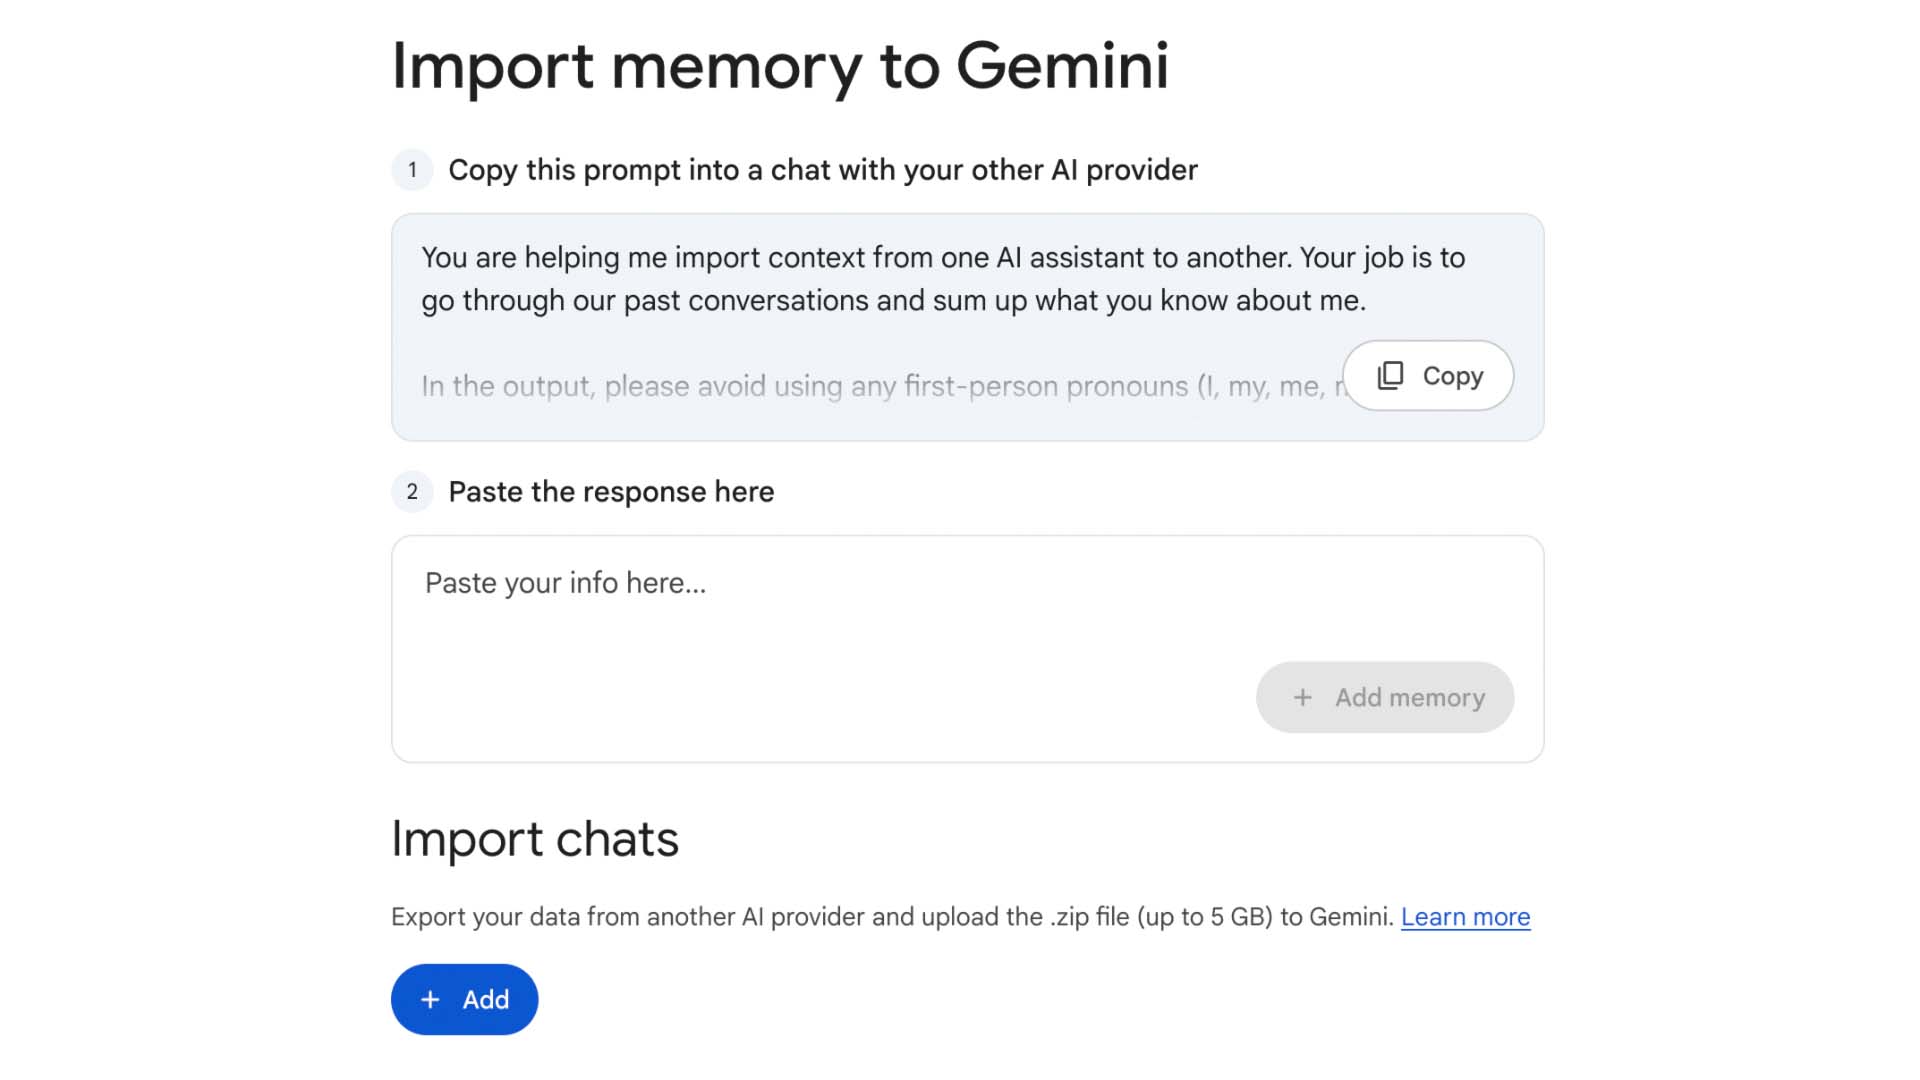Image resolution: width=1920 pixels, height=1080 pixels.
Task: Click the word "Gemini" in the page title
Action: (x=1062, y=67)
